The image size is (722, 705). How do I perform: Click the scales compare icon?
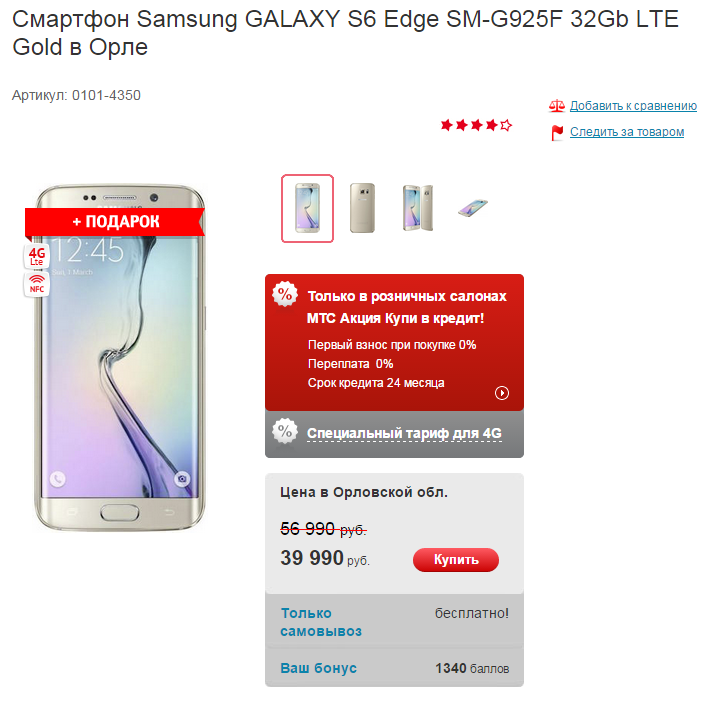(x=556, y=106)
